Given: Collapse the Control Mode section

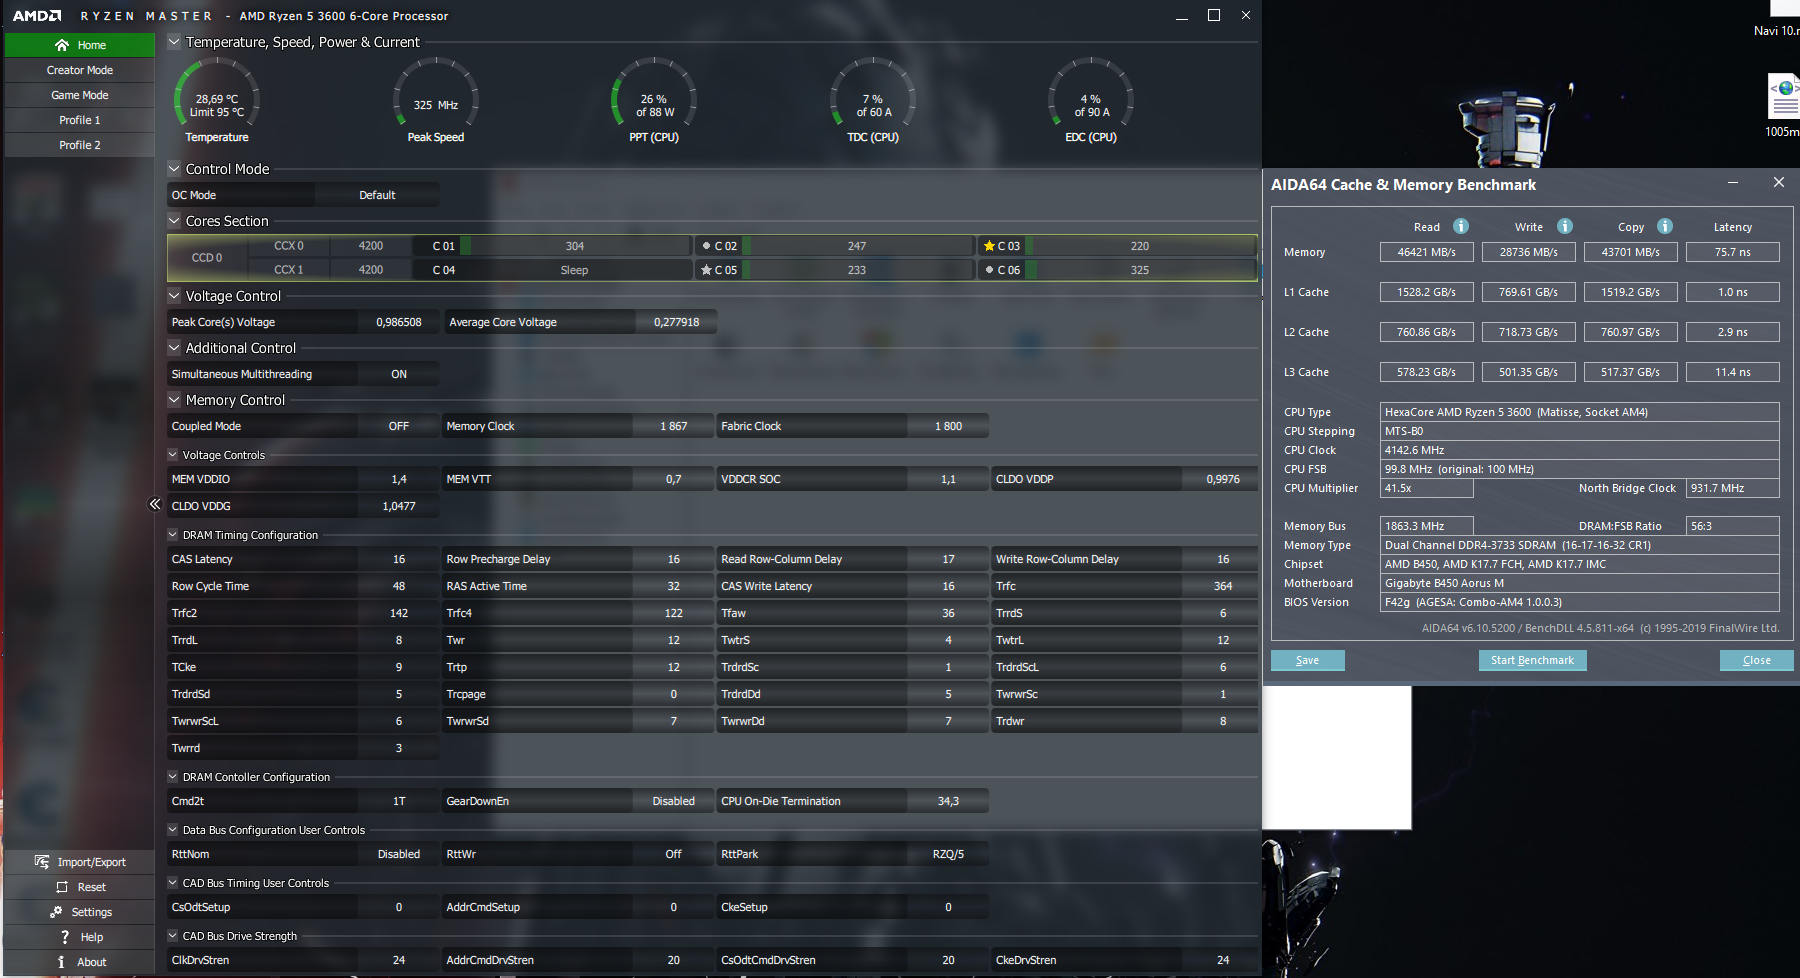Looking at the screenshot, I should (174, 169).
